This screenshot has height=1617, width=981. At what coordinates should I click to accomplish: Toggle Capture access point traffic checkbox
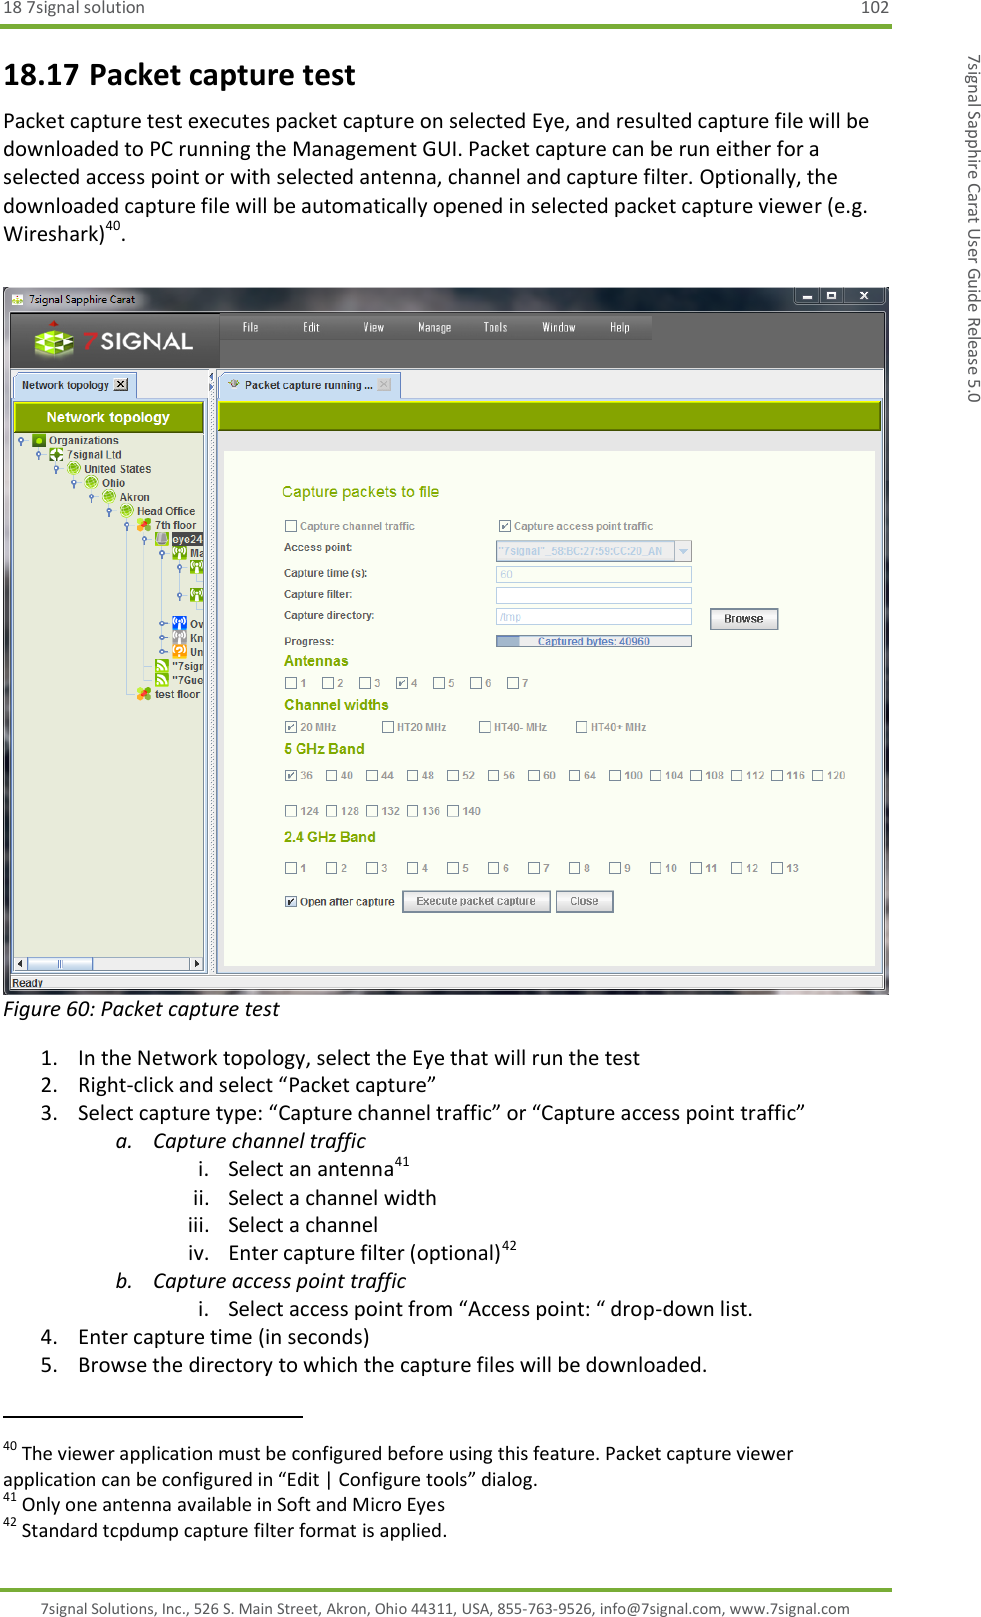pyautogui.click(x=505, y=526)
